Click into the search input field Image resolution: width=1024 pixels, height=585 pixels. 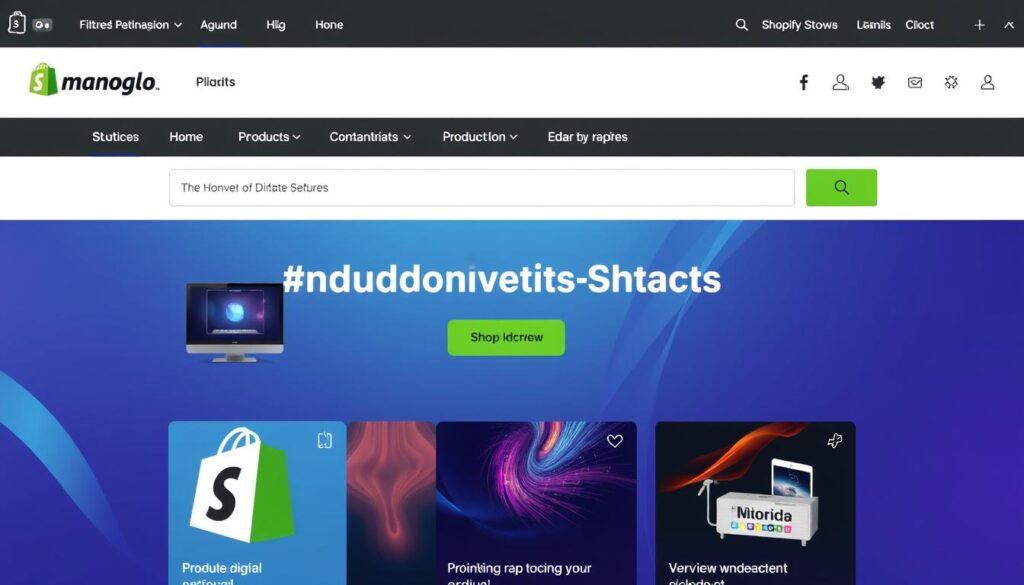pos(482,187)
